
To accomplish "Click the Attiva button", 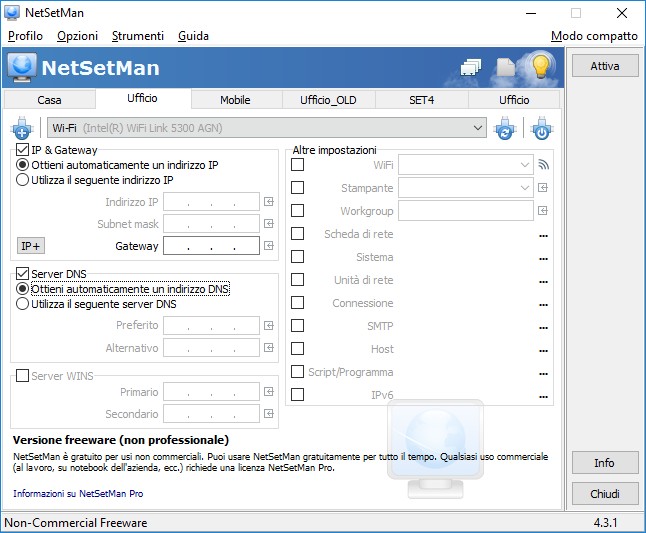I will (605, 66).
